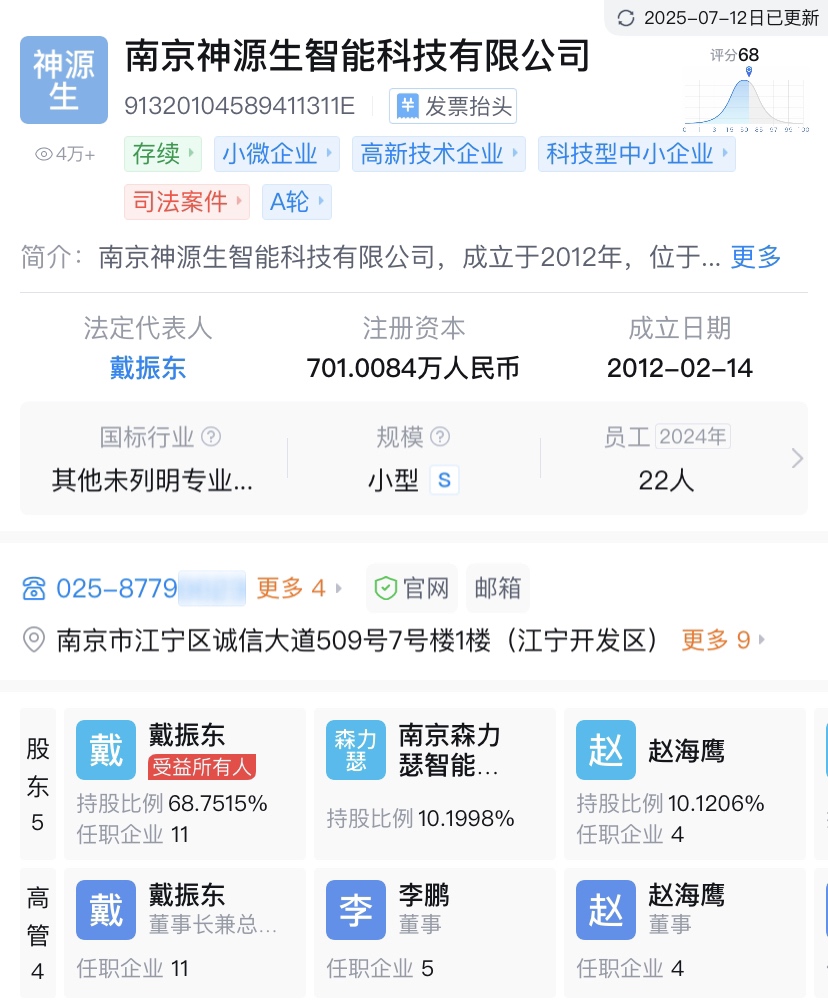Expand the 存续 status tag
The height and width of the screenshot is (1006, 828).
pos(163,154)
